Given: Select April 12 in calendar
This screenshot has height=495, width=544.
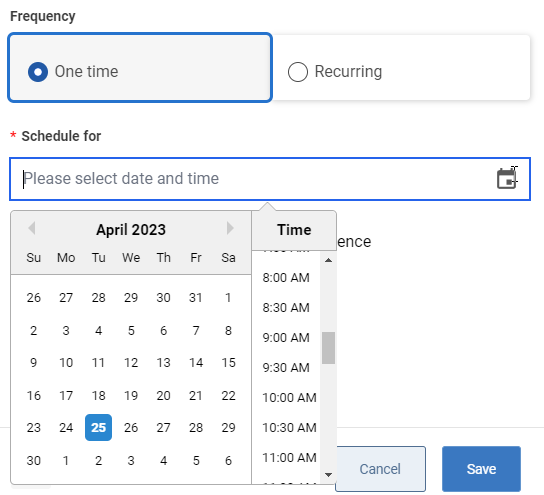Looking at the screenshot, I should coord(131,362).
